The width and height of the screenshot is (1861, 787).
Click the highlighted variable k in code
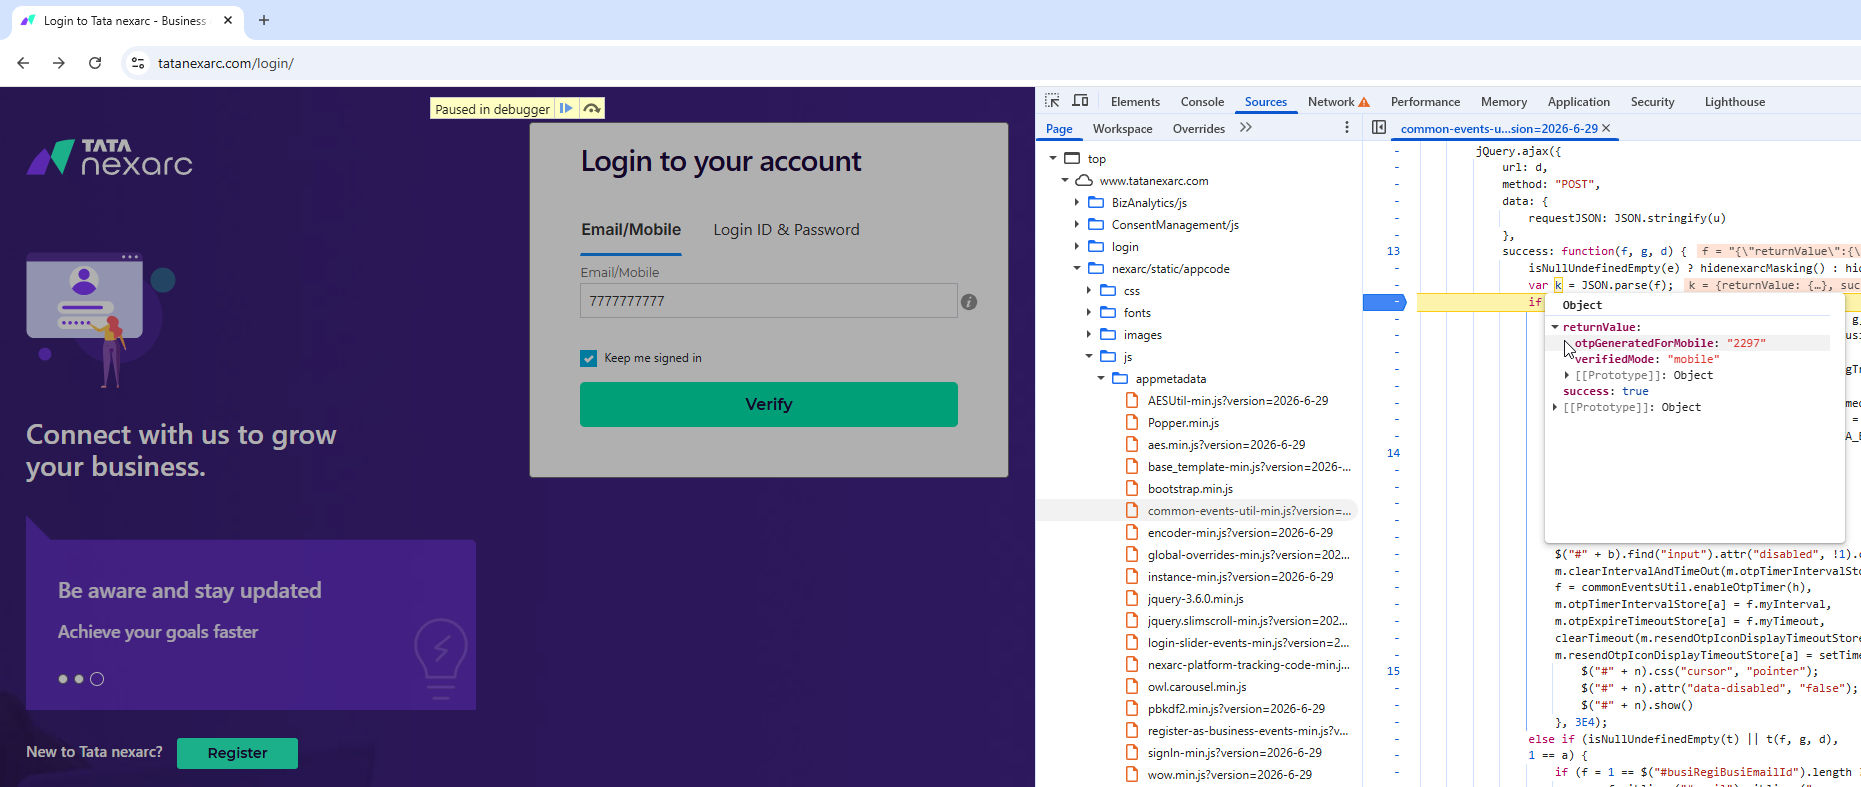pyautogui.click(x=1558, y=285)
